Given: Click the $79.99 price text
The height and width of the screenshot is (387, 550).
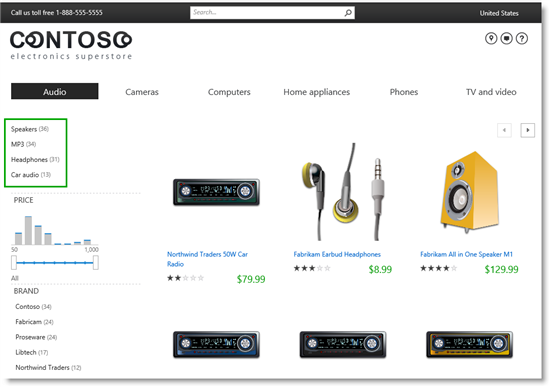Looking at the screenshot, I should pos(251,279).
